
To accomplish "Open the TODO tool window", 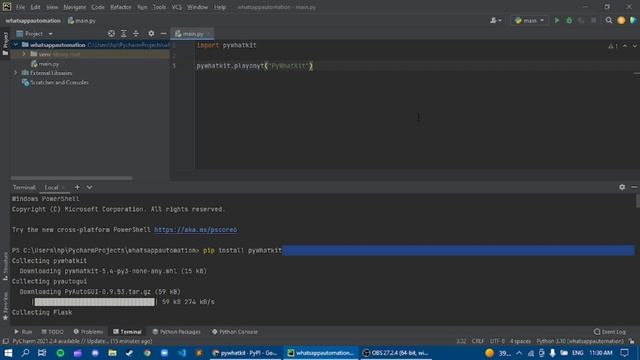I will coord(53,332).
